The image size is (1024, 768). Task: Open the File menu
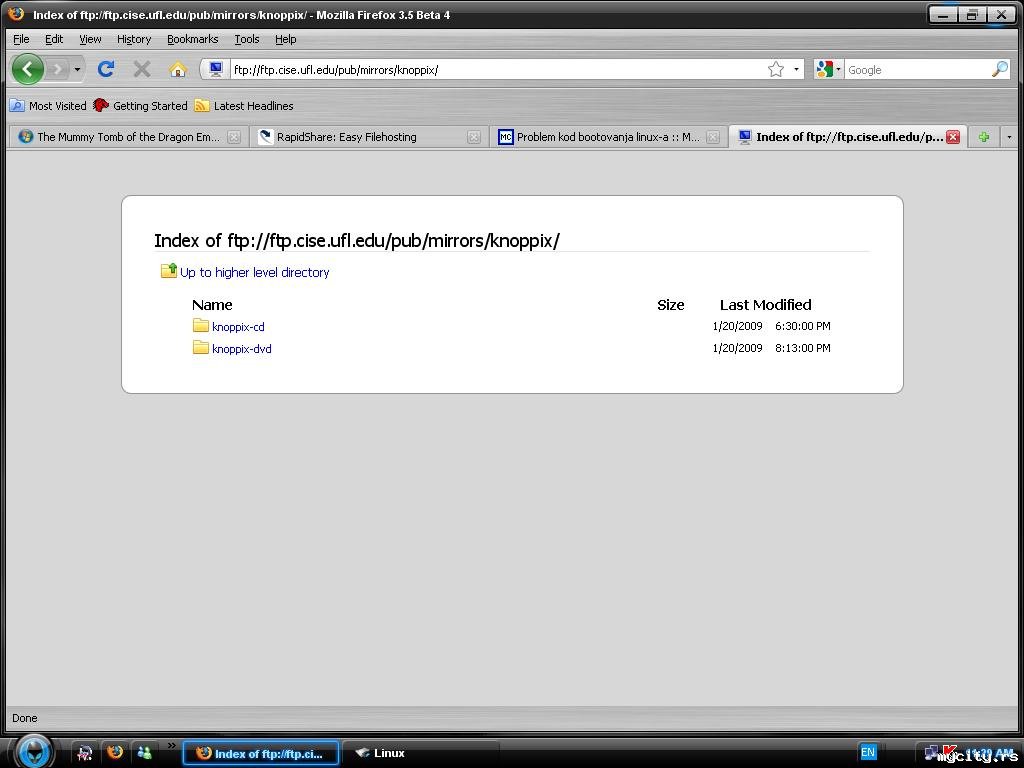click(21, 39)
